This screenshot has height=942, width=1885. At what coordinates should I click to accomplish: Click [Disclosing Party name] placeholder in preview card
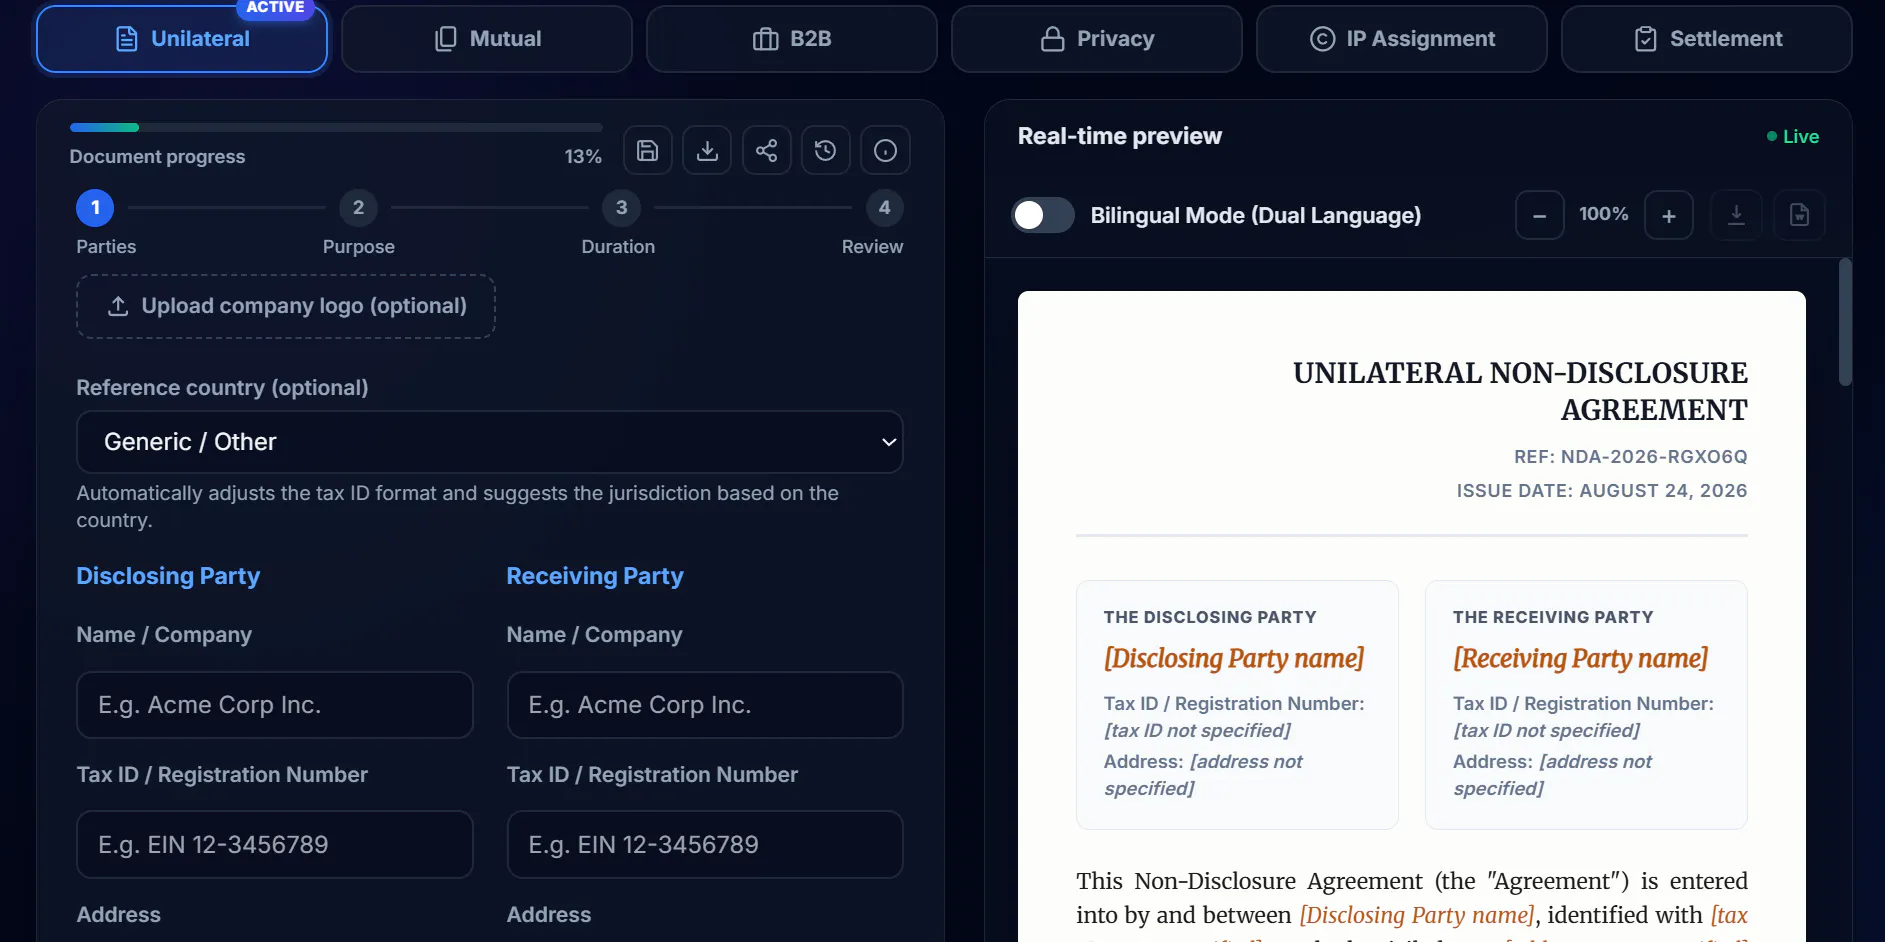point(1234,658)
